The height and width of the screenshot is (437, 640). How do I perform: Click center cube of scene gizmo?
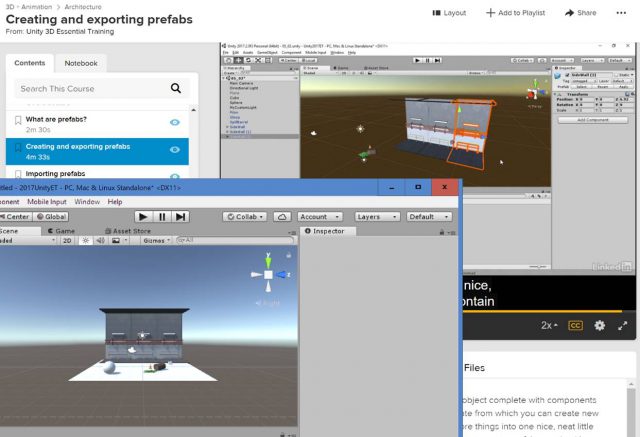[268, 275]
